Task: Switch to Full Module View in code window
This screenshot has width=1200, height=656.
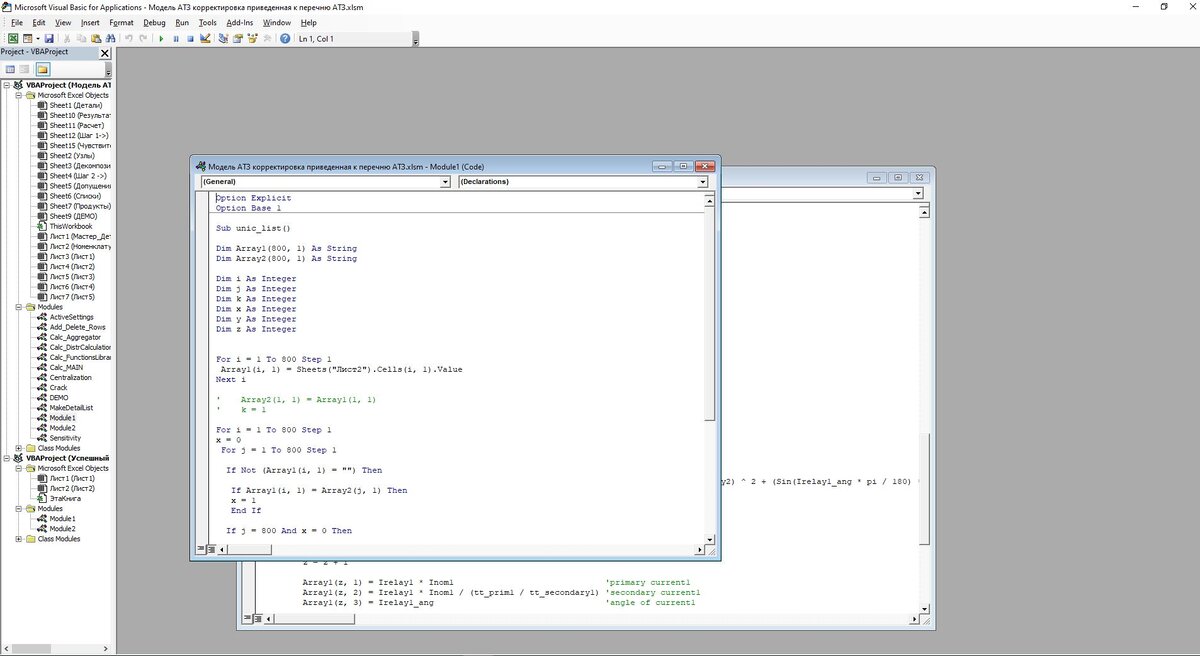Action: [211, 548]
